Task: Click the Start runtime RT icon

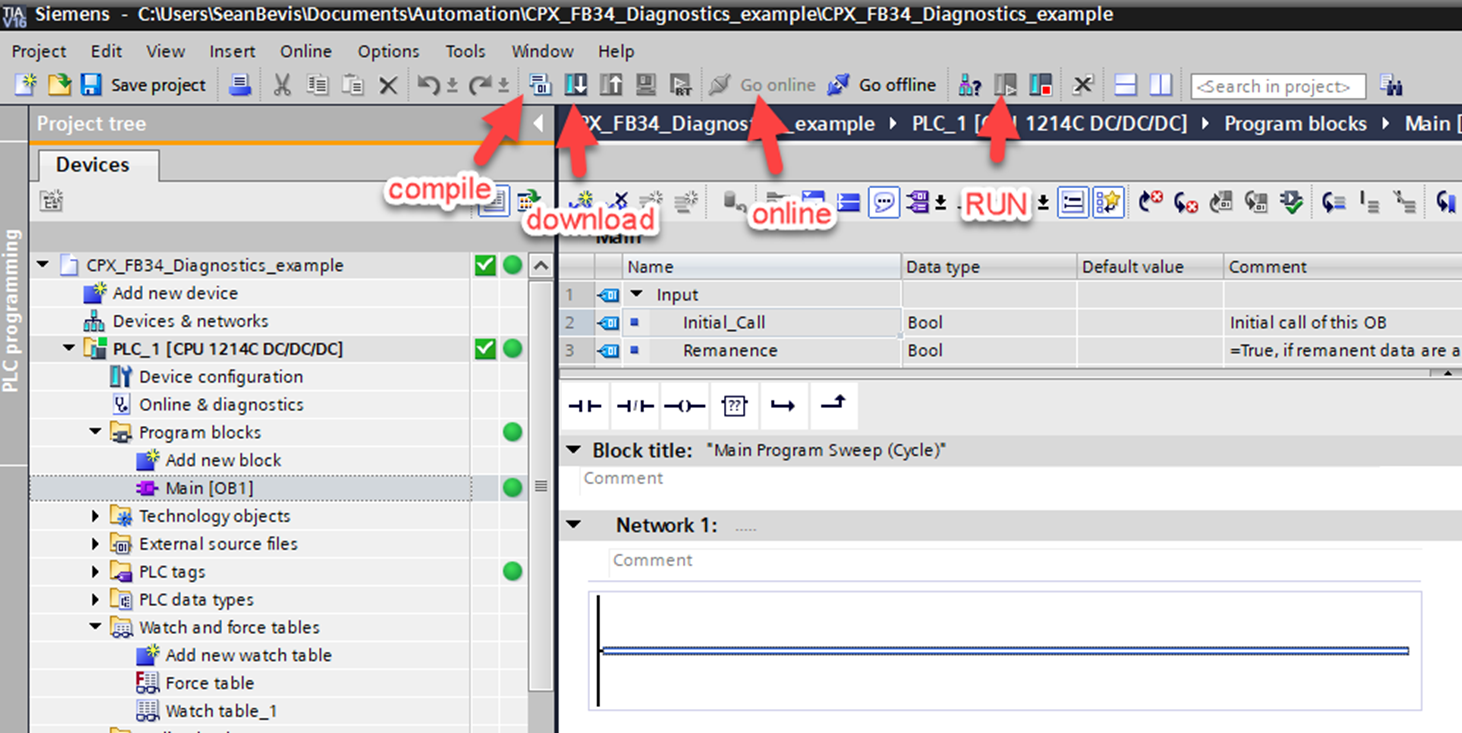Action: pyautogui.click(x=681, y=85)
